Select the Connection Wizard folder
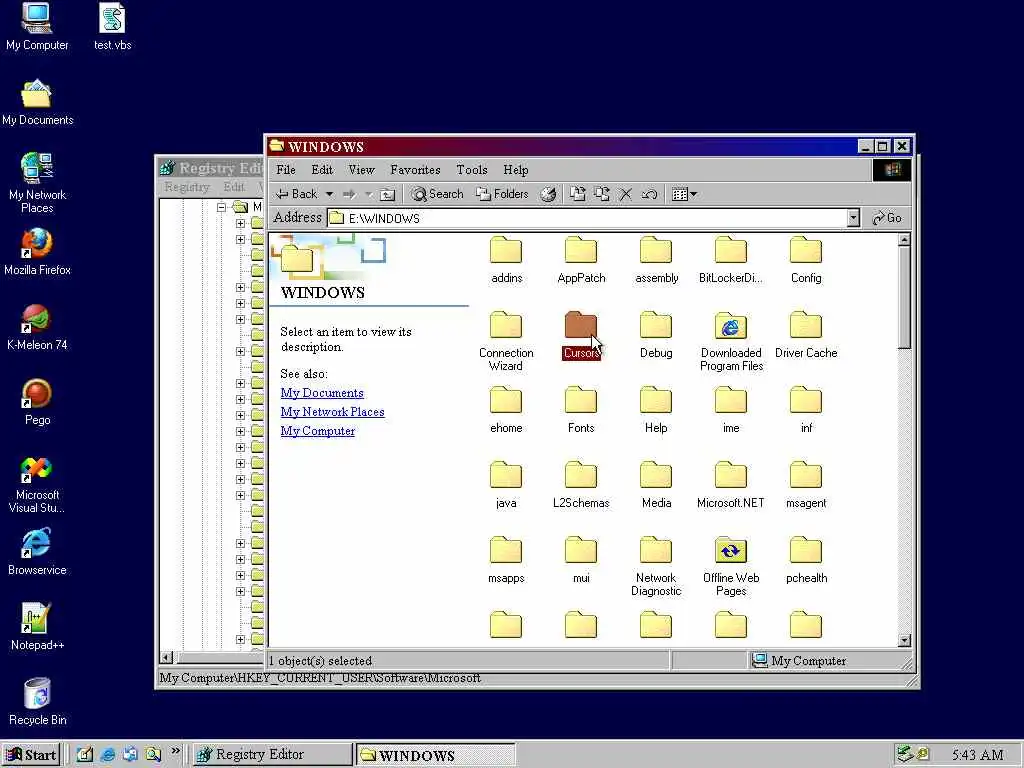1024x768 pixels. click(x=506, y=341)
